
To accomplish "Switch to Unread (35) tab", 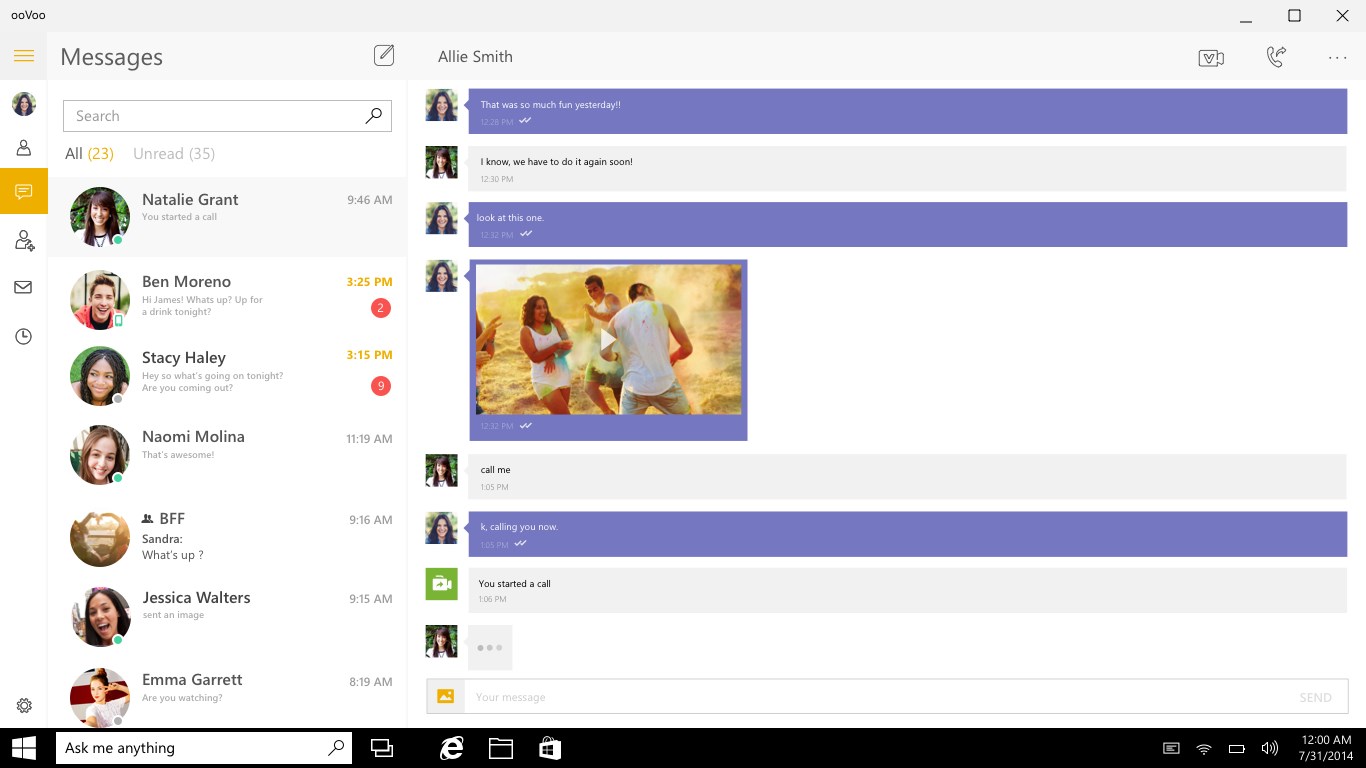I will (x=174, y=154).
